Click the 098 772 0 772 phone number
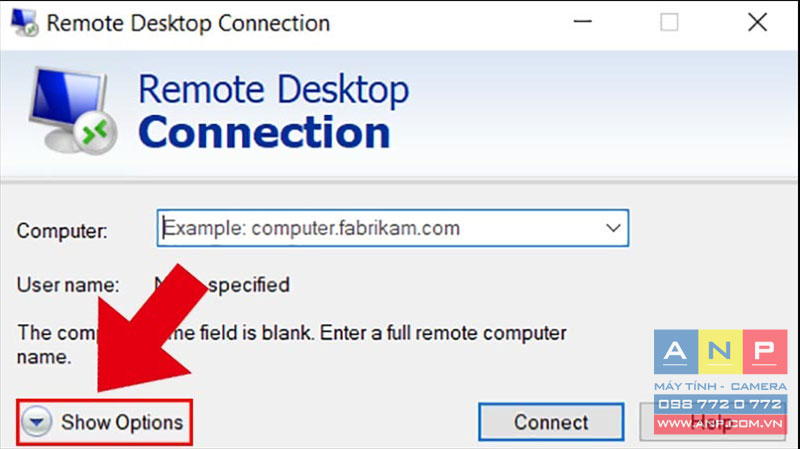The image size is (800, 449). tap(720, 404)
